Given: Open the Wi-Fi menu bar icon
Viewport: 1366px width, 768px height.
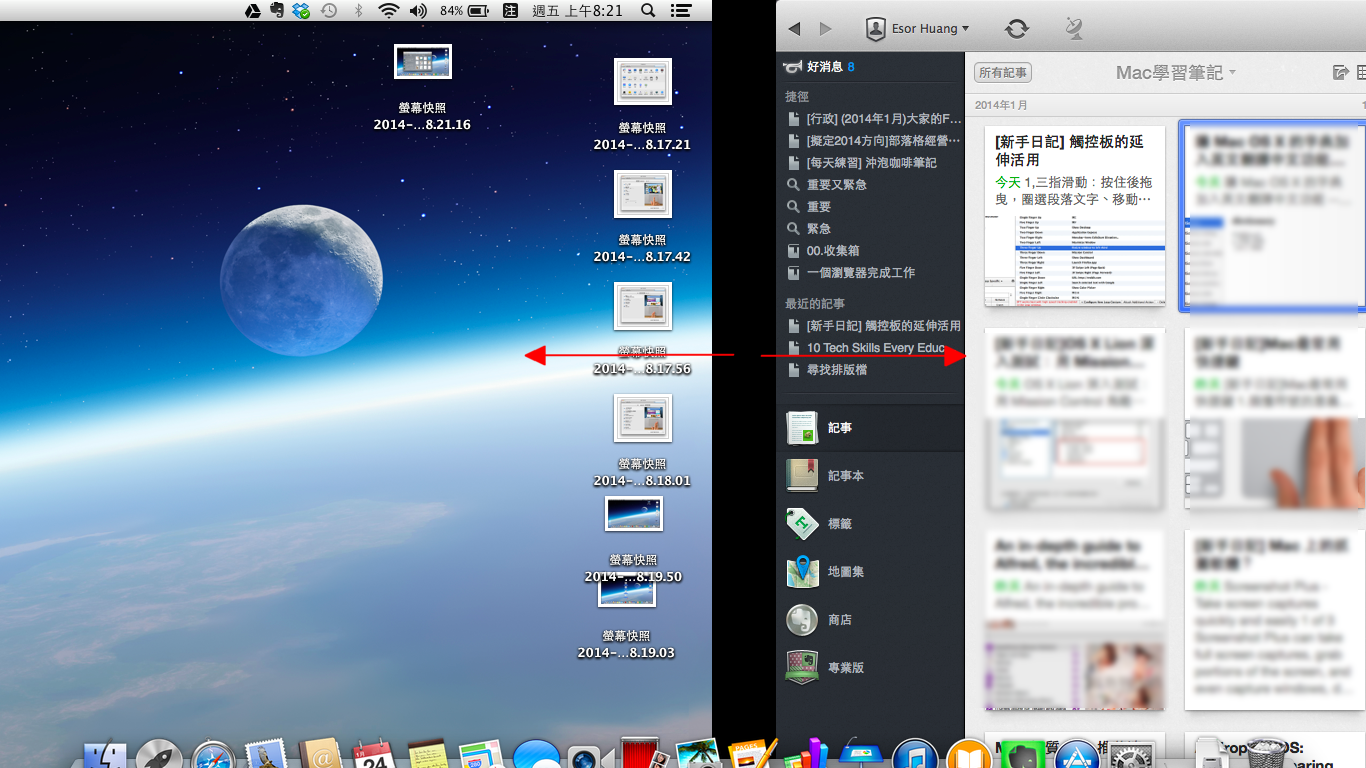Looking at the screenshot, I should 388,11.
